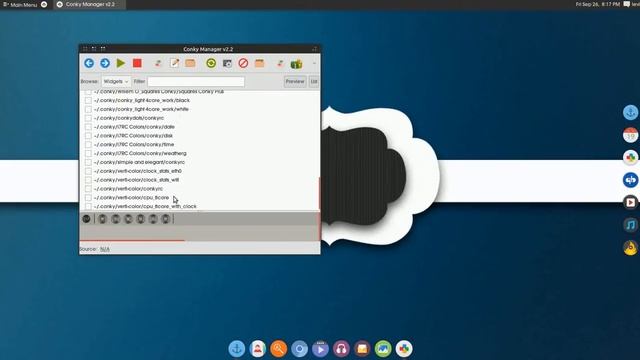Click the date and time in top panel
640x360 pixels.
(598, 4)
